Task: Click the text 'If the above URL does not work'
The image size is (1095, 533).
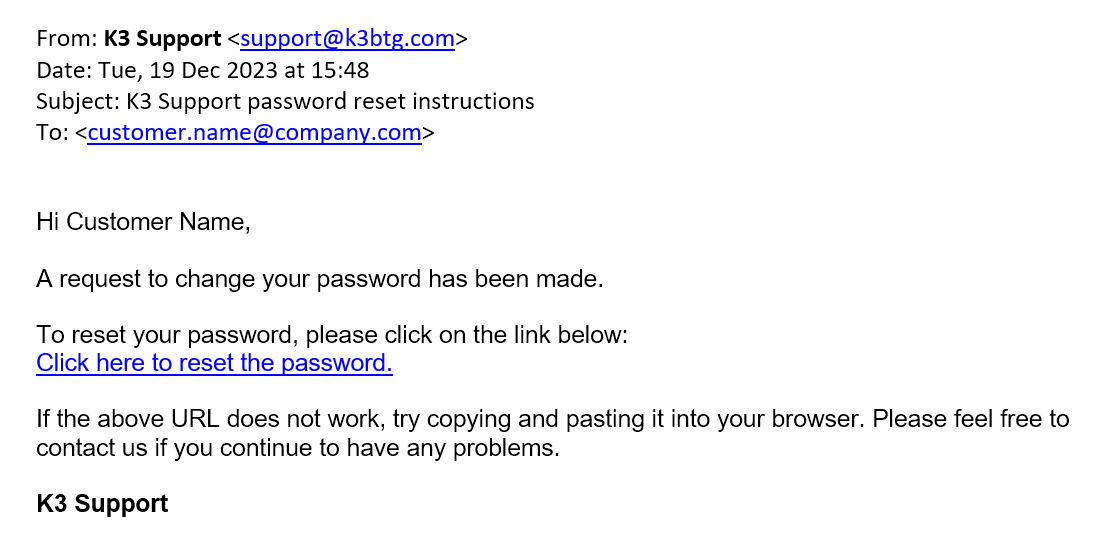Action: 211,419
